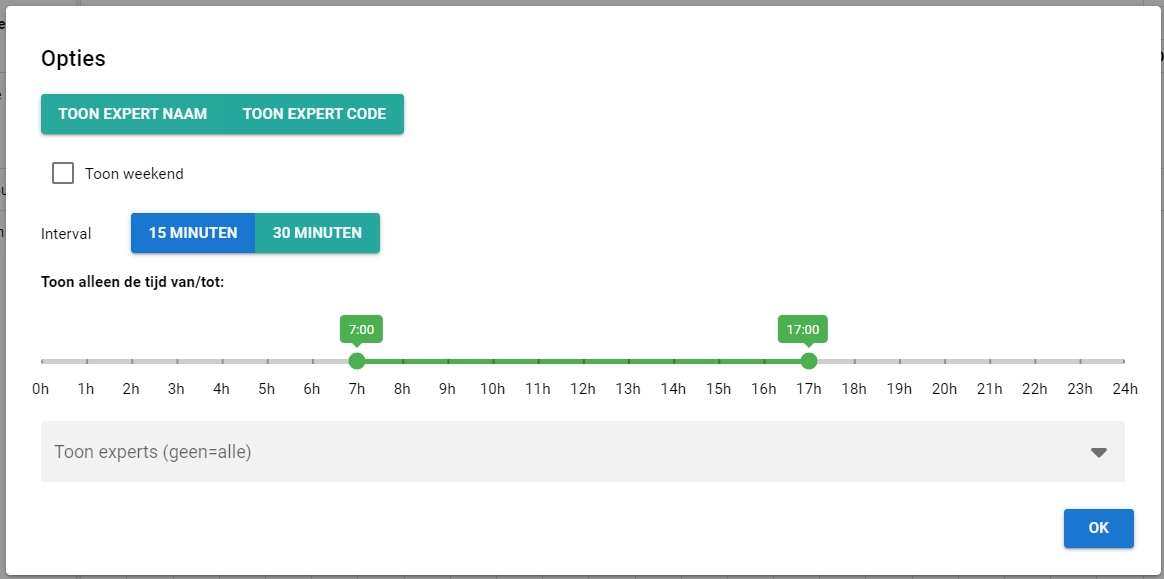Select the Toon Expert Code option
This screenshot has width=1164, height=579.
tap(314, 114)
